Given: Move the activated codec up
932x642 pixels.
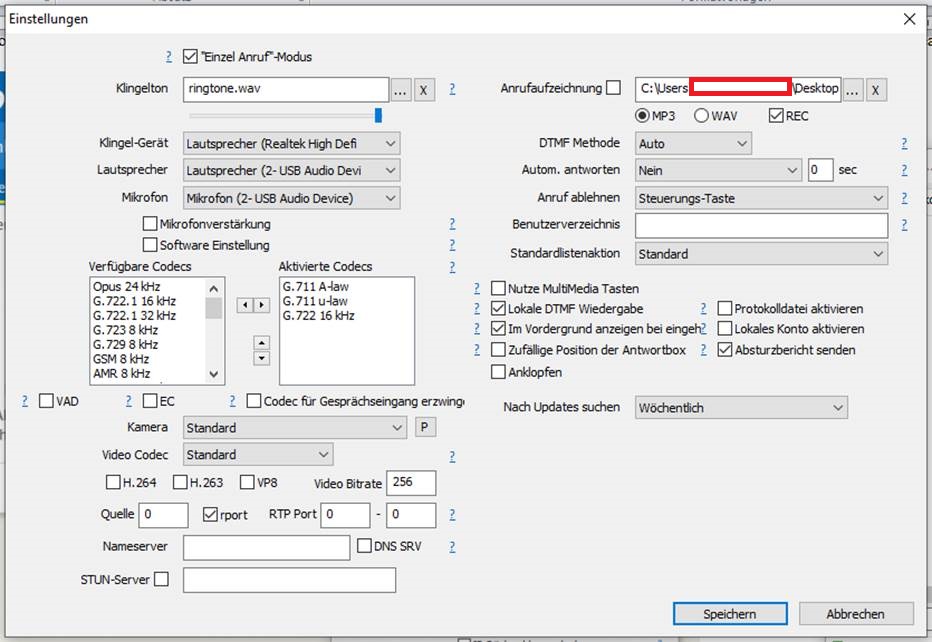Looking at the screenshot, I should click(262, 342).
